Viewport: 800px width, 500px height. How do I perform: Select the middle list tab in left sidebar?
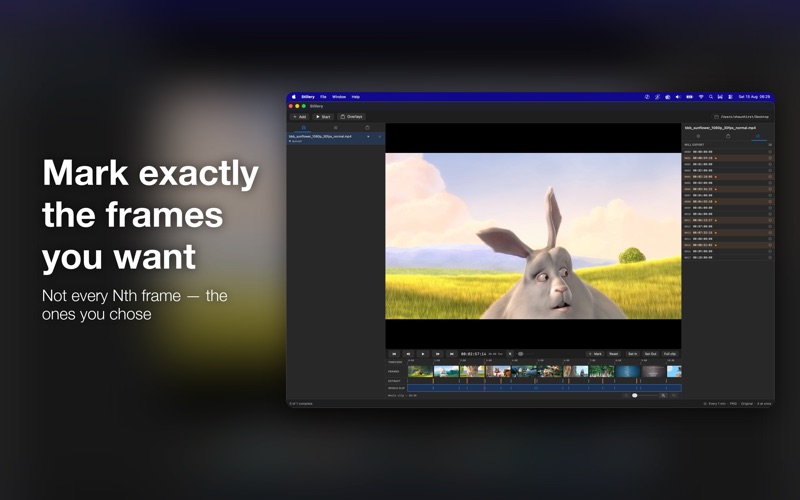point(335,128)
